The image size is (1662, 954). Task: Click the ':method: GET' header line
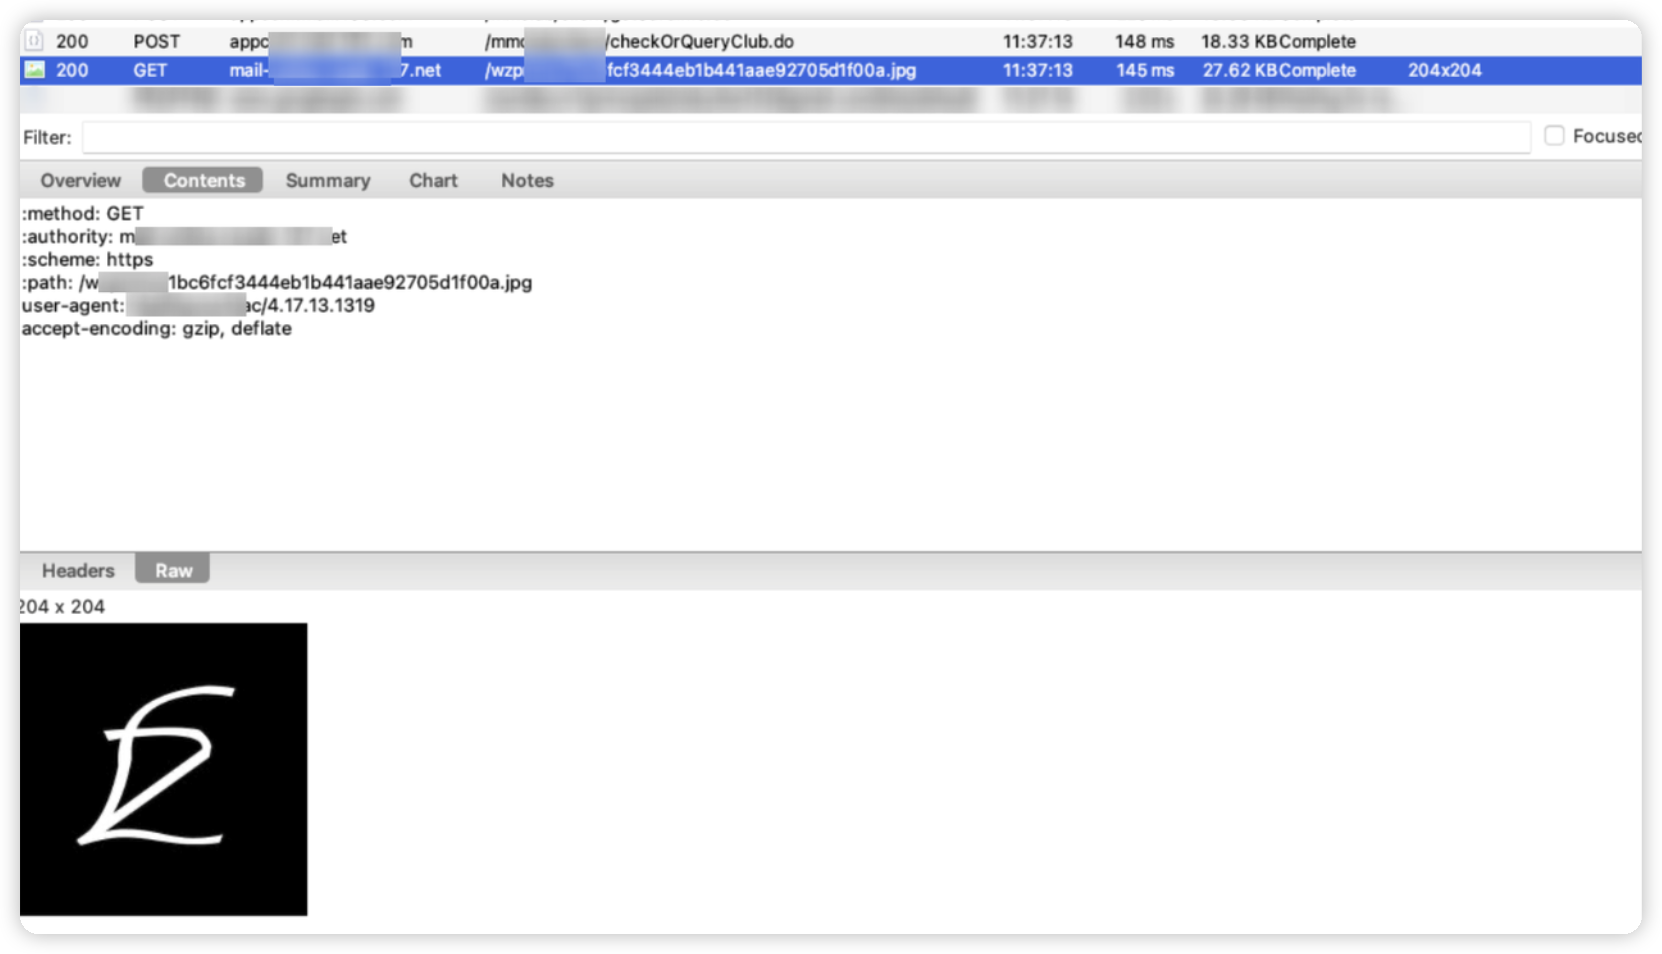click(84, 213)
